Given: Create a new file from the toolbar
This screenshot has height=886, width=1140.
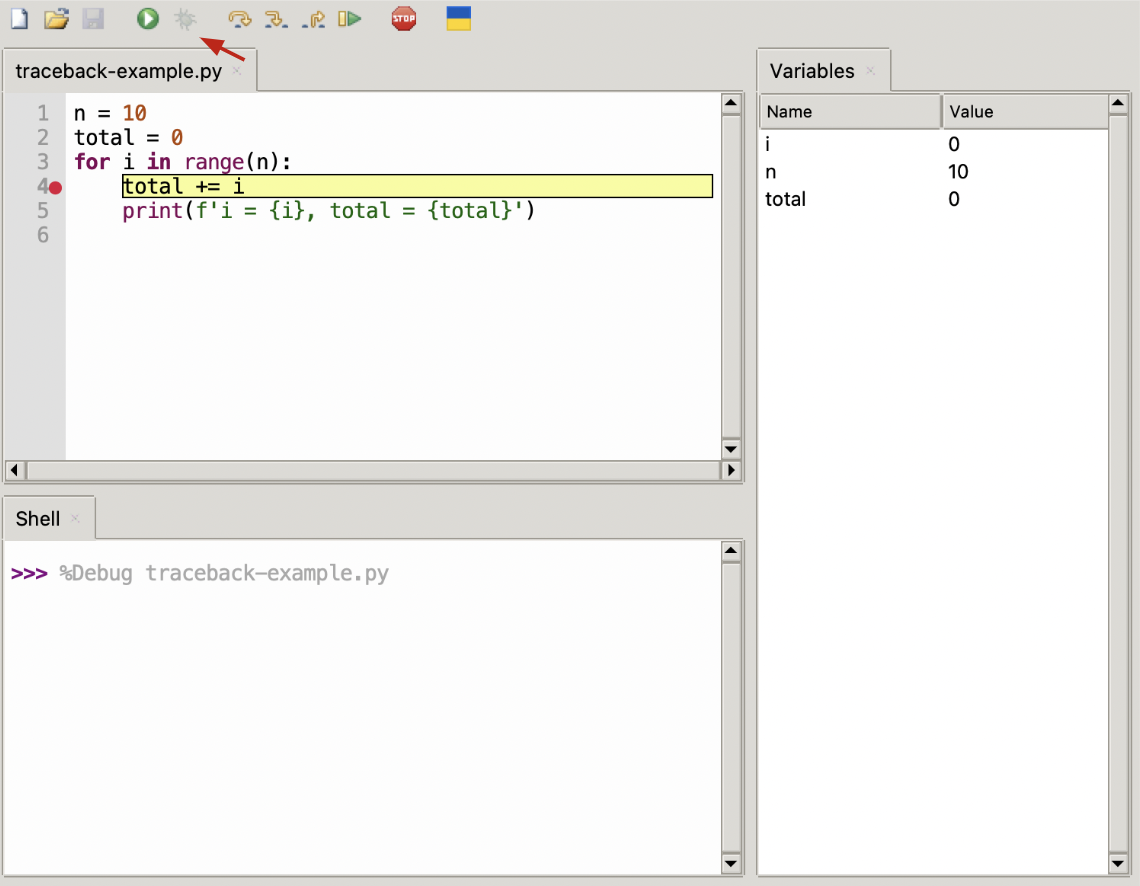Looking at the screenshot, I should click(19, 18).
